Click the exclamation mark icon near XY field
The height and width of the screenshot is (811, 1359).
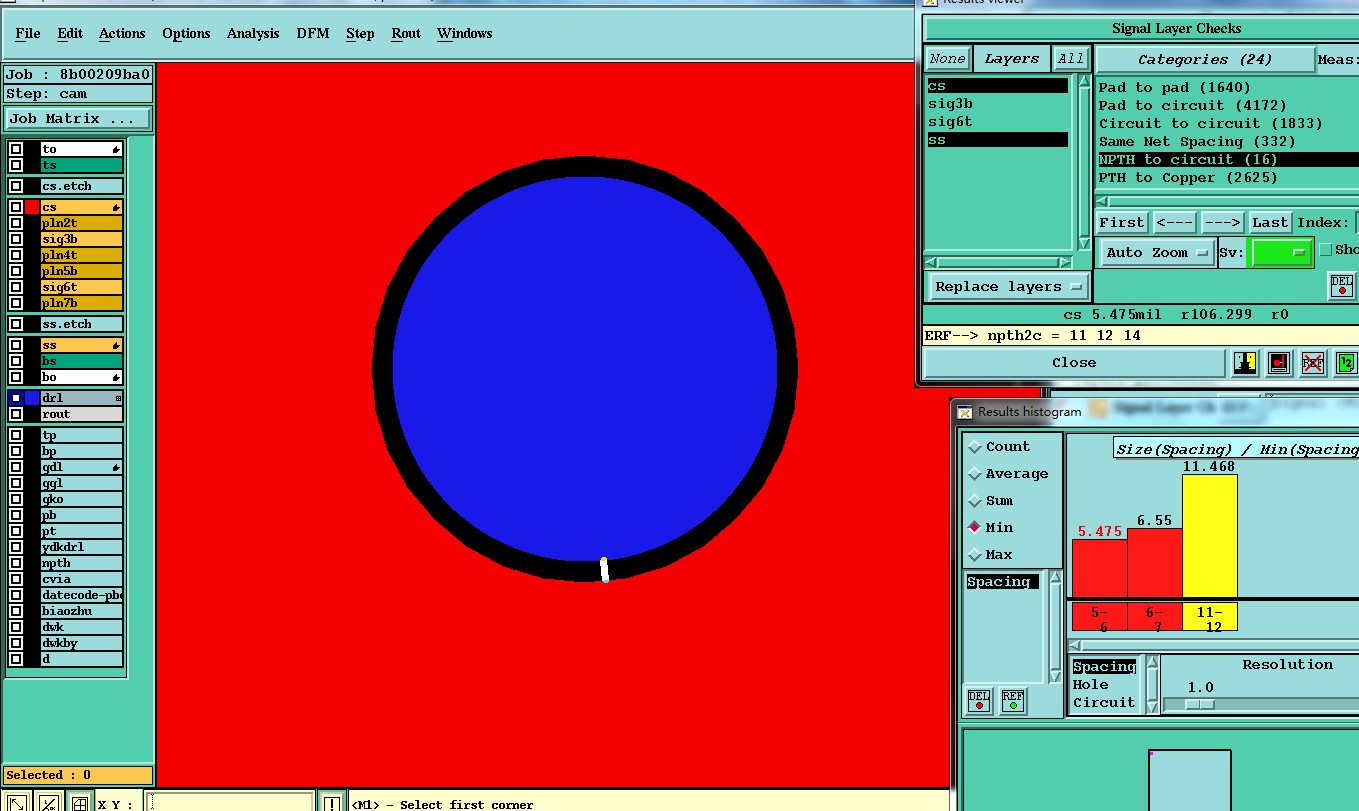tap(332, 802)
